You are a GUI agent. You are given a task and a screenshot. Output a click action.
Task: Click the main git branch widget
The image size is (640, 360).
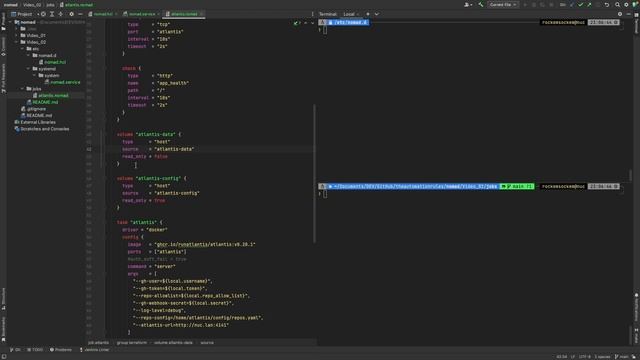(x=622, y=357)
